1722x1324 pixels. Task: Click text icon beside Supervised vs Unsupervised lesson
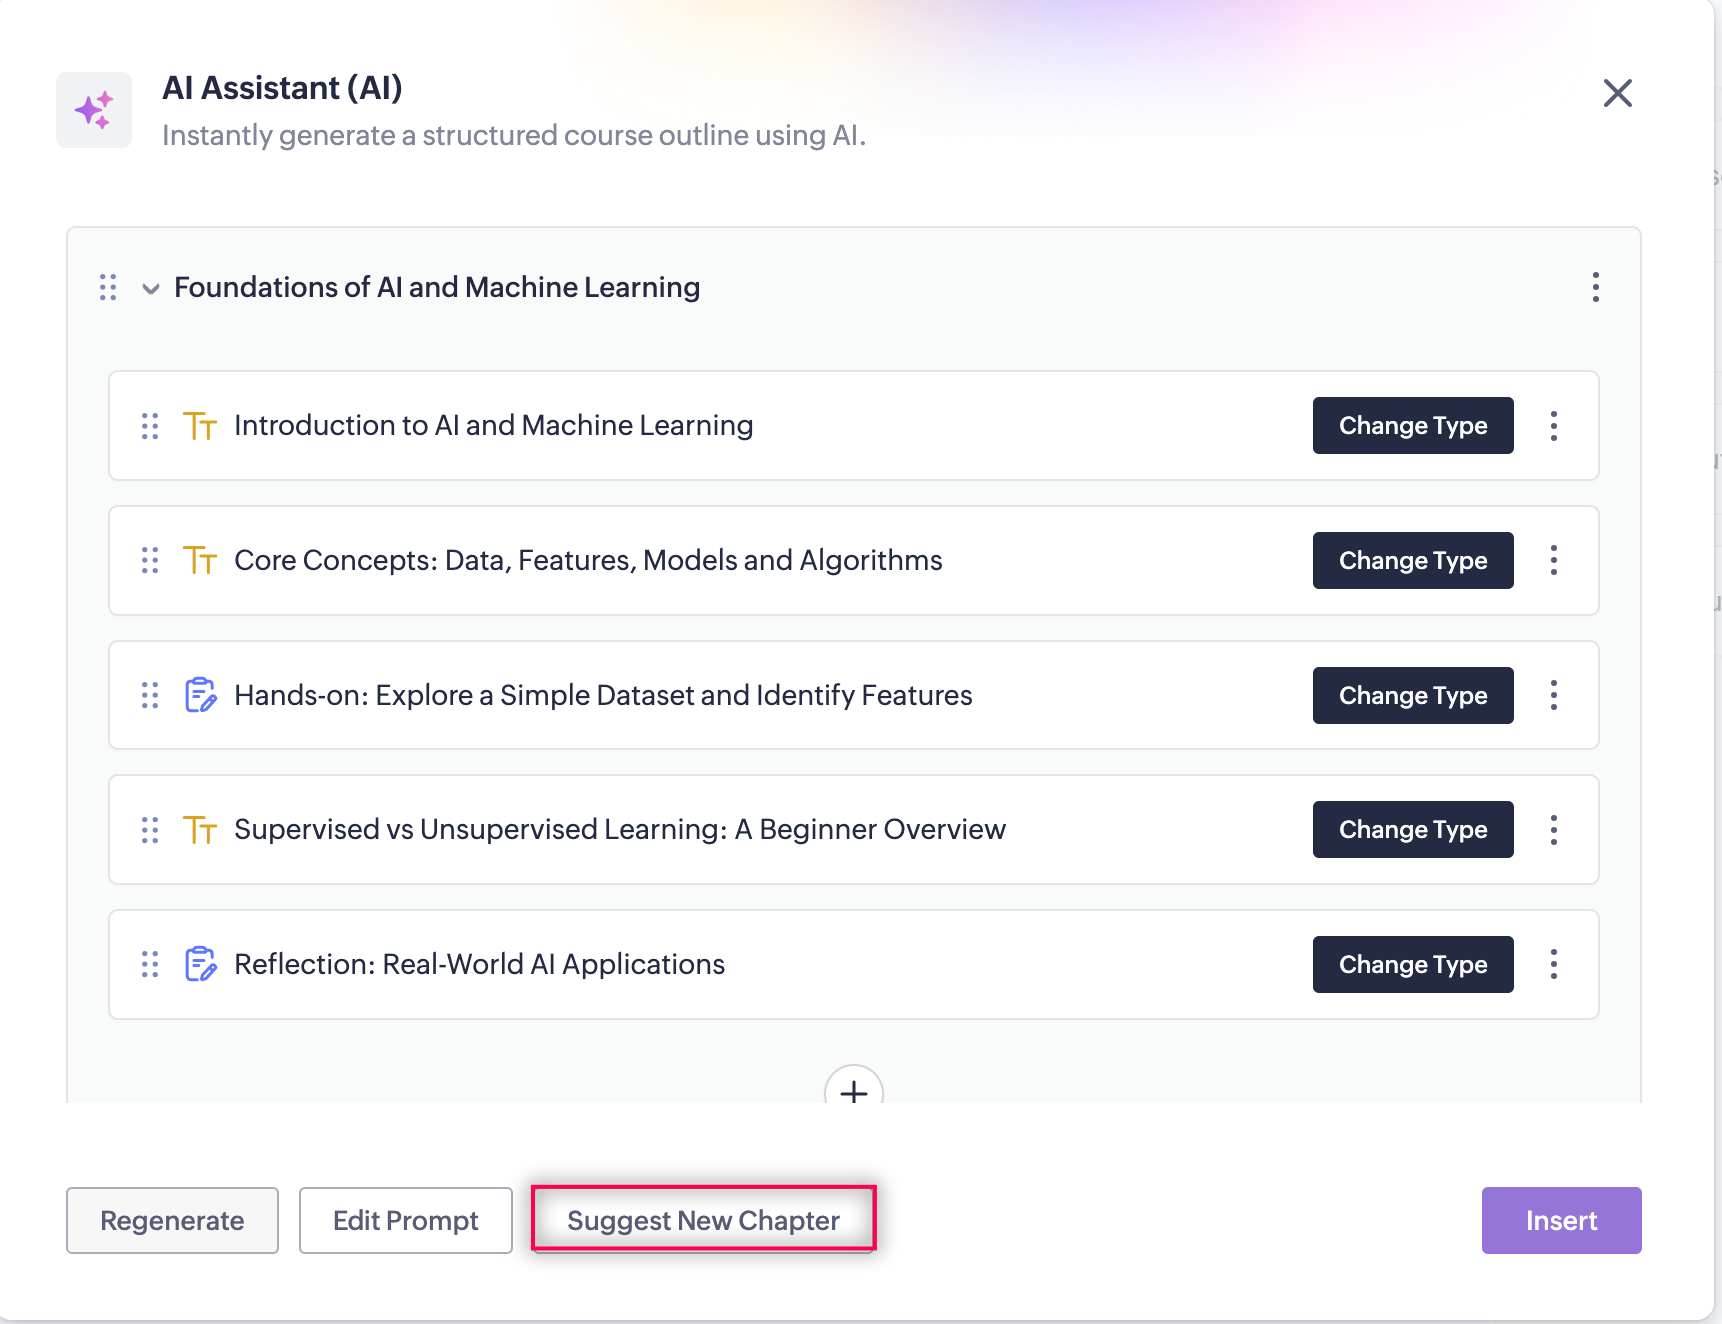coord(200,830)
